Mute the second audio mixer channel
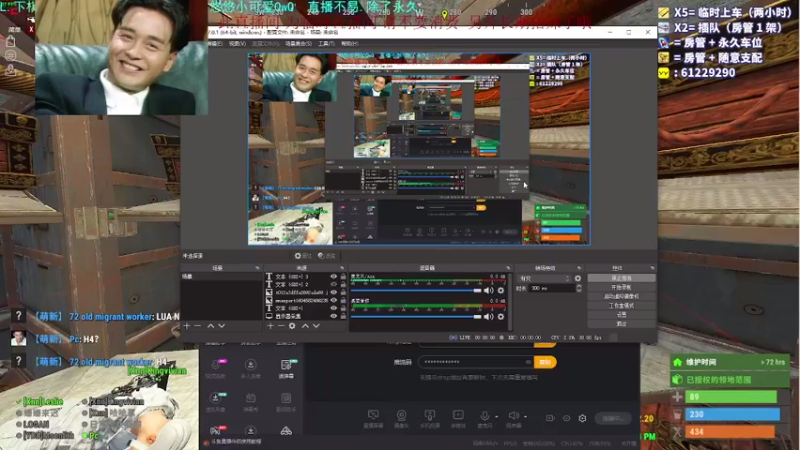Screen dimensions: 800x450 tap(489, 317)
